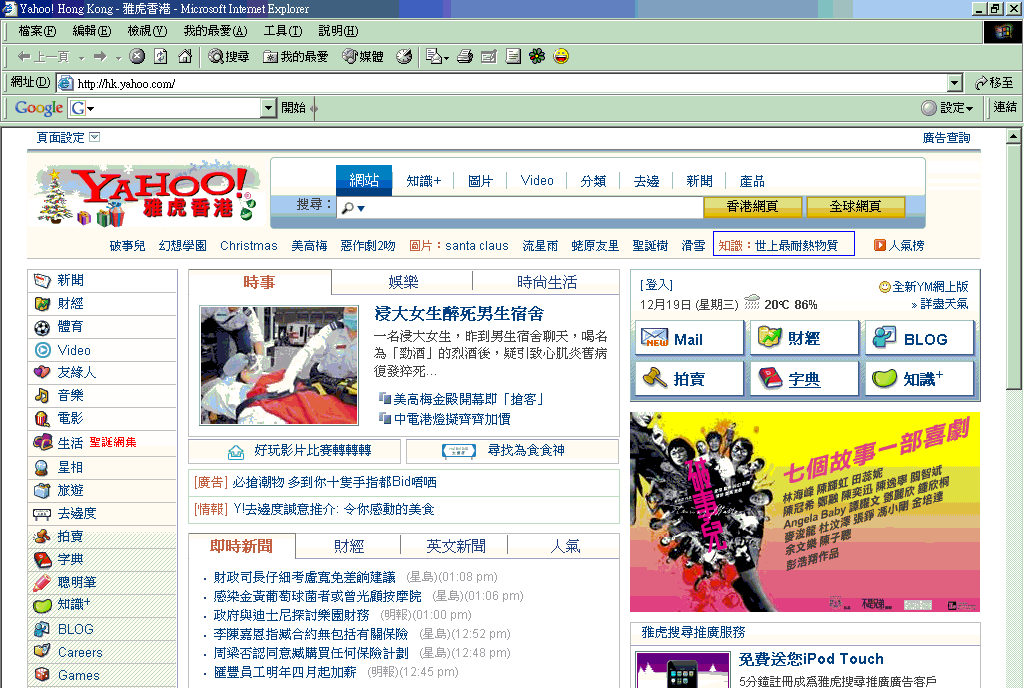This screenshot has height=688, width=1024.
Task: Open the 音樂 note sidebar icon
Action: (42, 396)
